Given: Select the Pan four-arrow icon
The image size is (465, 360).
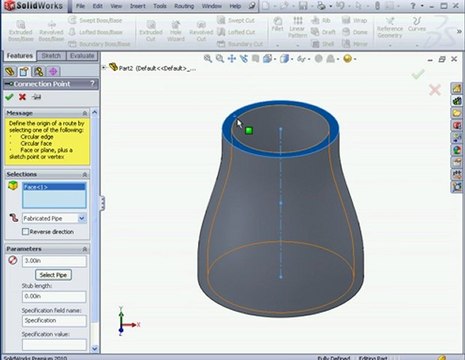Looking at the screenshot, I should [232, 59].
